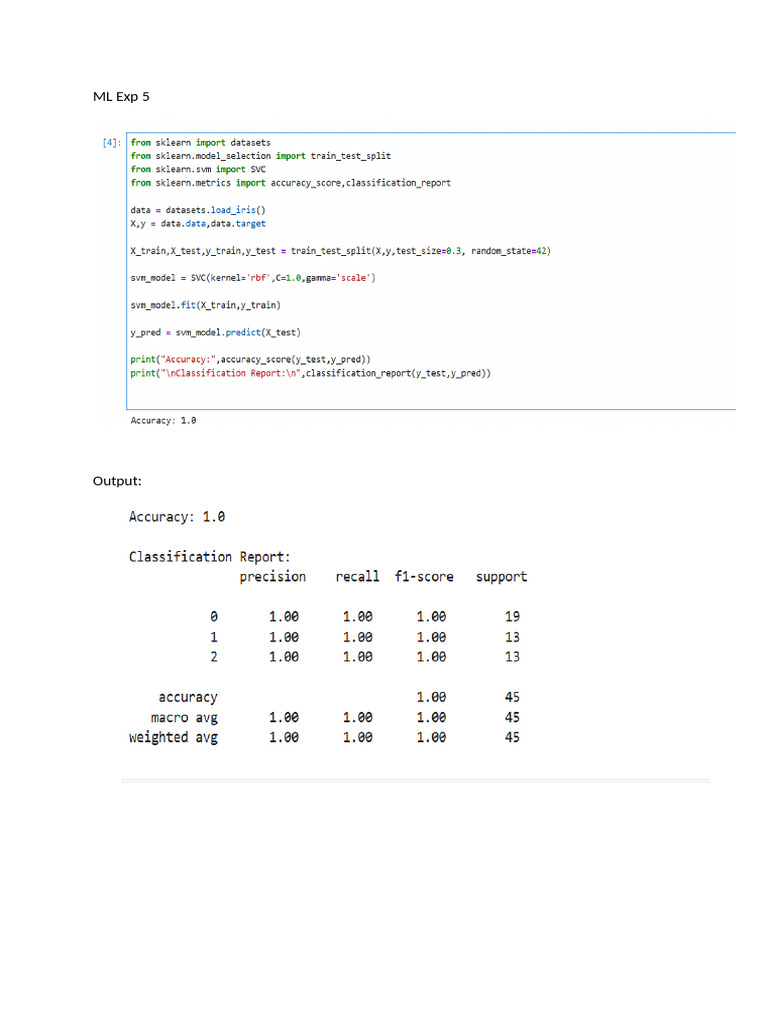
Task: Click the 'data = datasets.load_iris()' line
Action: [x=198, y=210]
